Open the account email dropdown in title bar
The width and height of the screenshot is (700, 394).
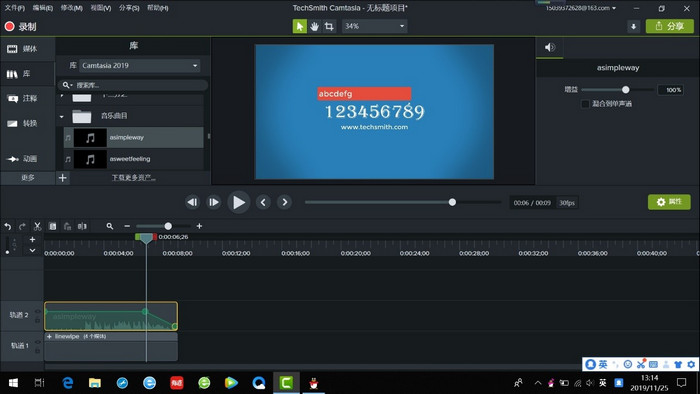click(580, 8)
